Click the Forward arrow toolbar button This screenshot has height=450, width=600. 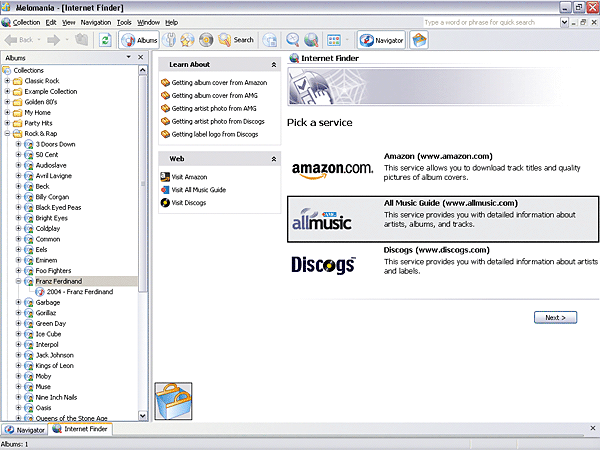coord(54,40)
